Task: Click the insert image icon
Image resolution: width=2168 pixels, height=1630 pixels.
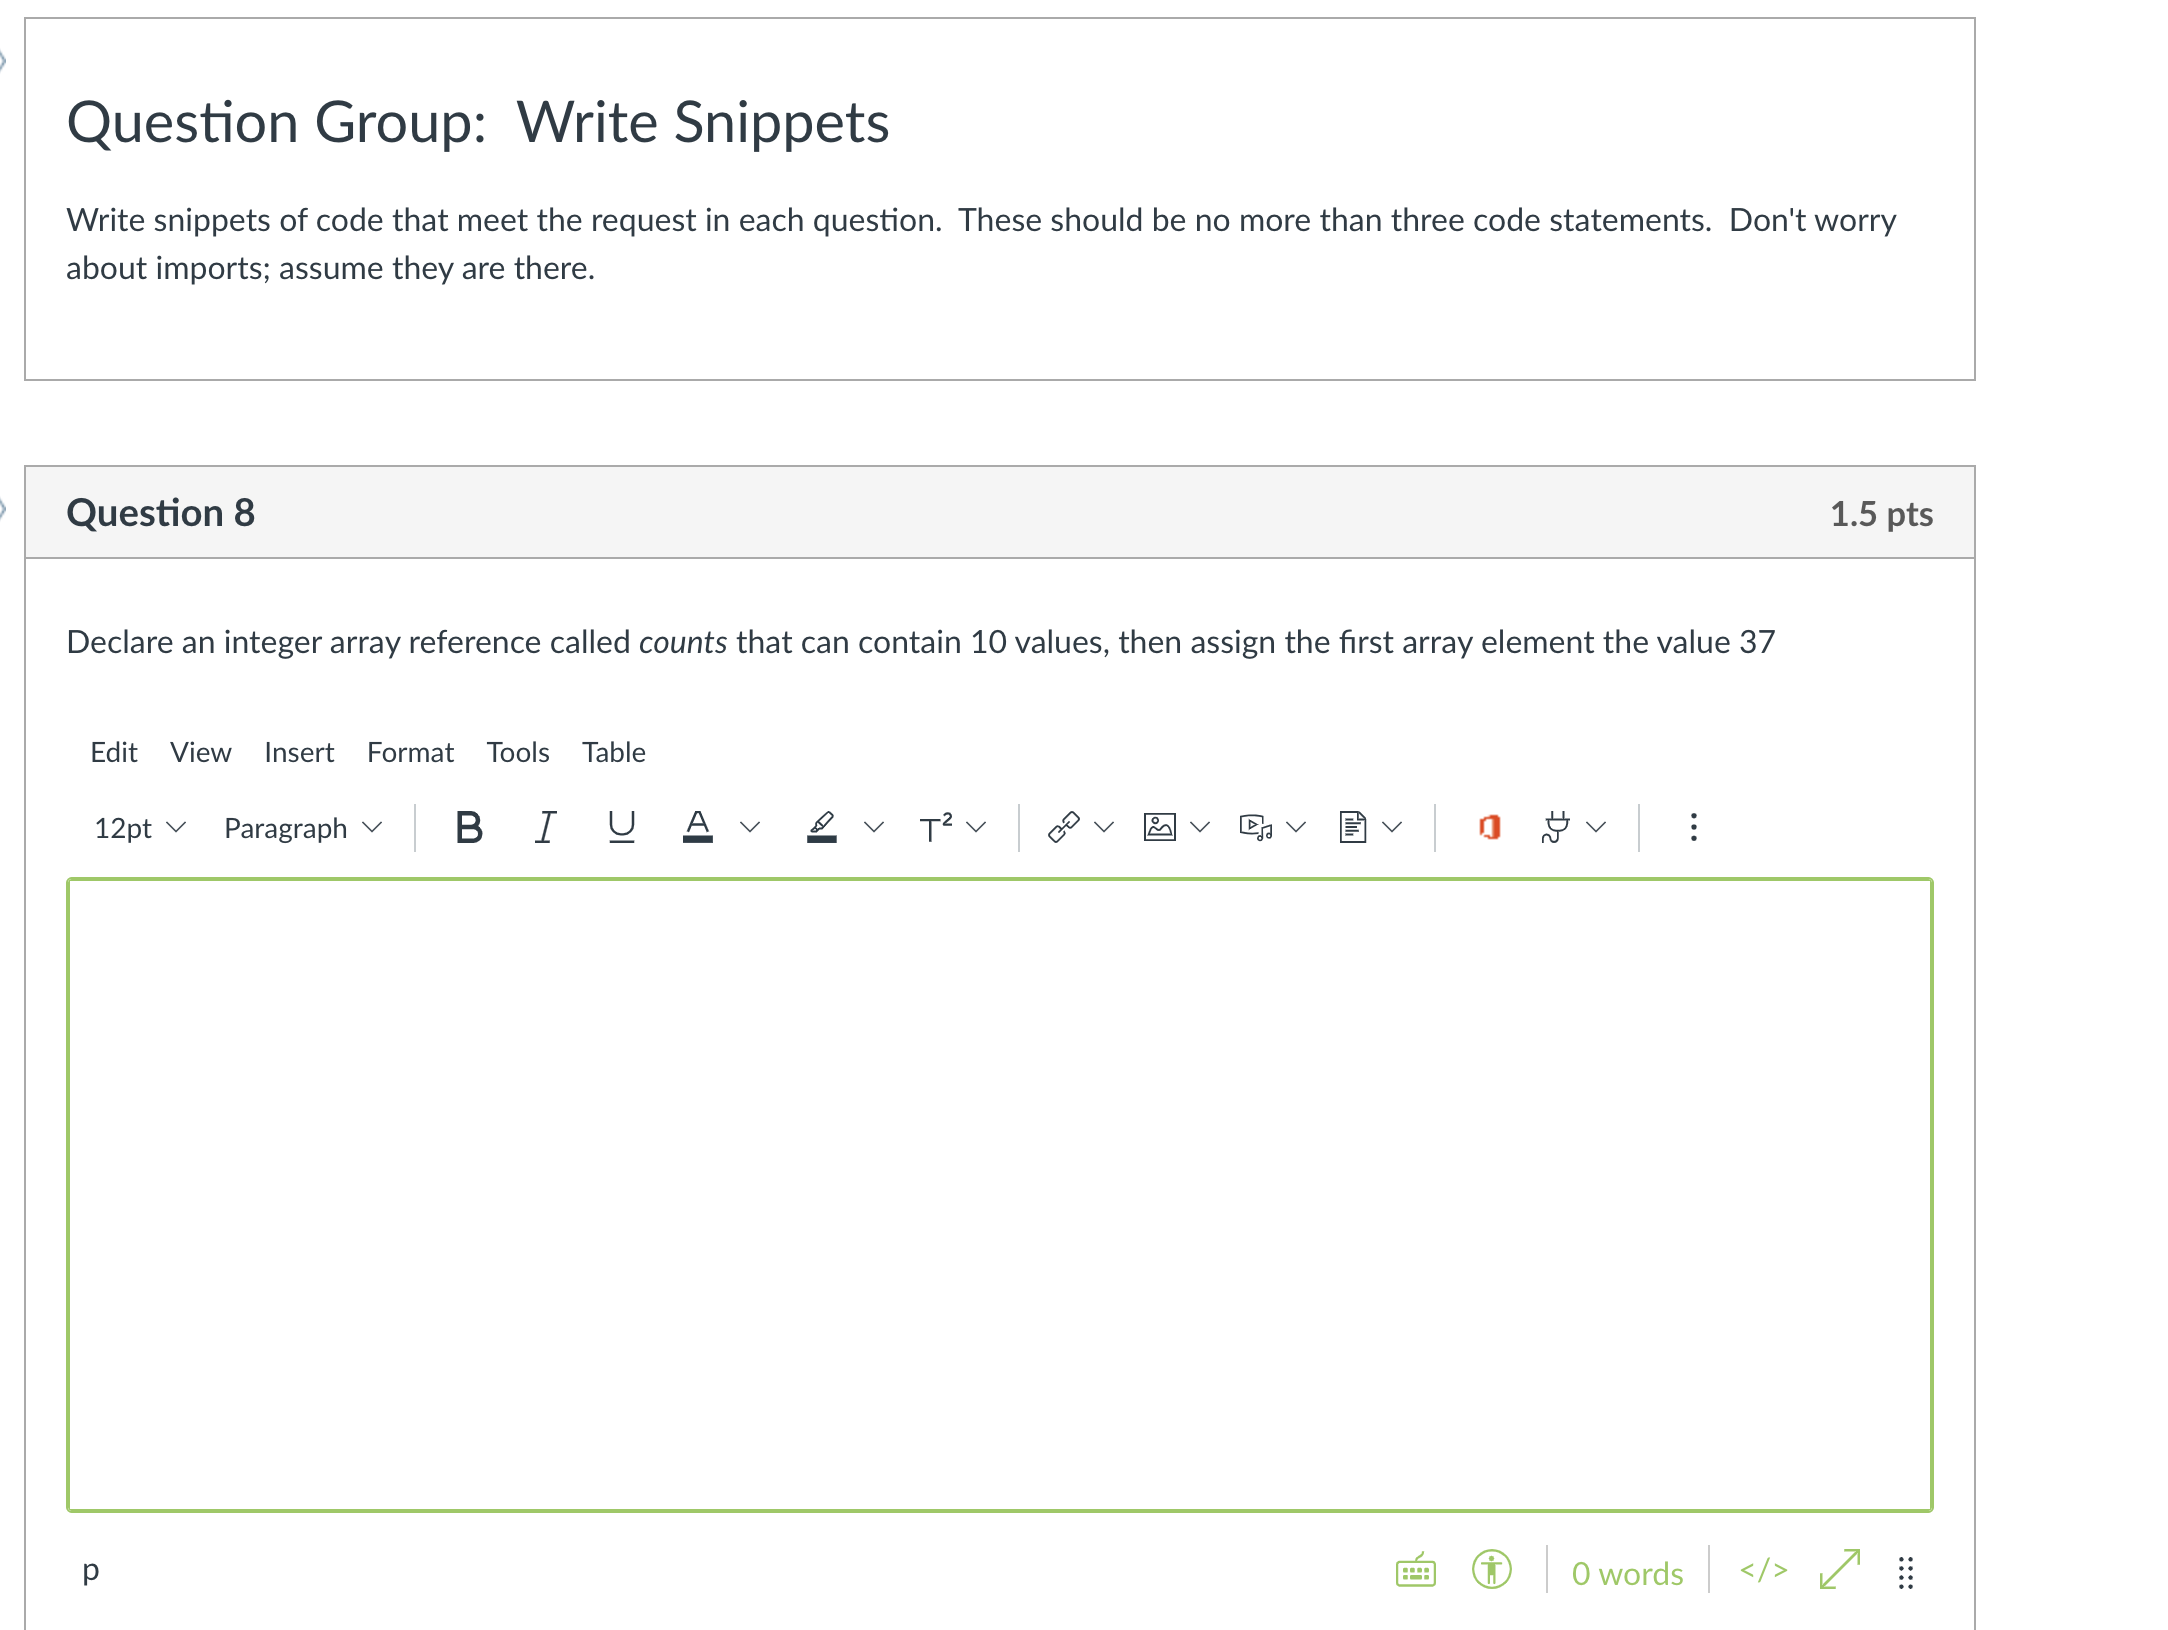Action: (1159, 827)
